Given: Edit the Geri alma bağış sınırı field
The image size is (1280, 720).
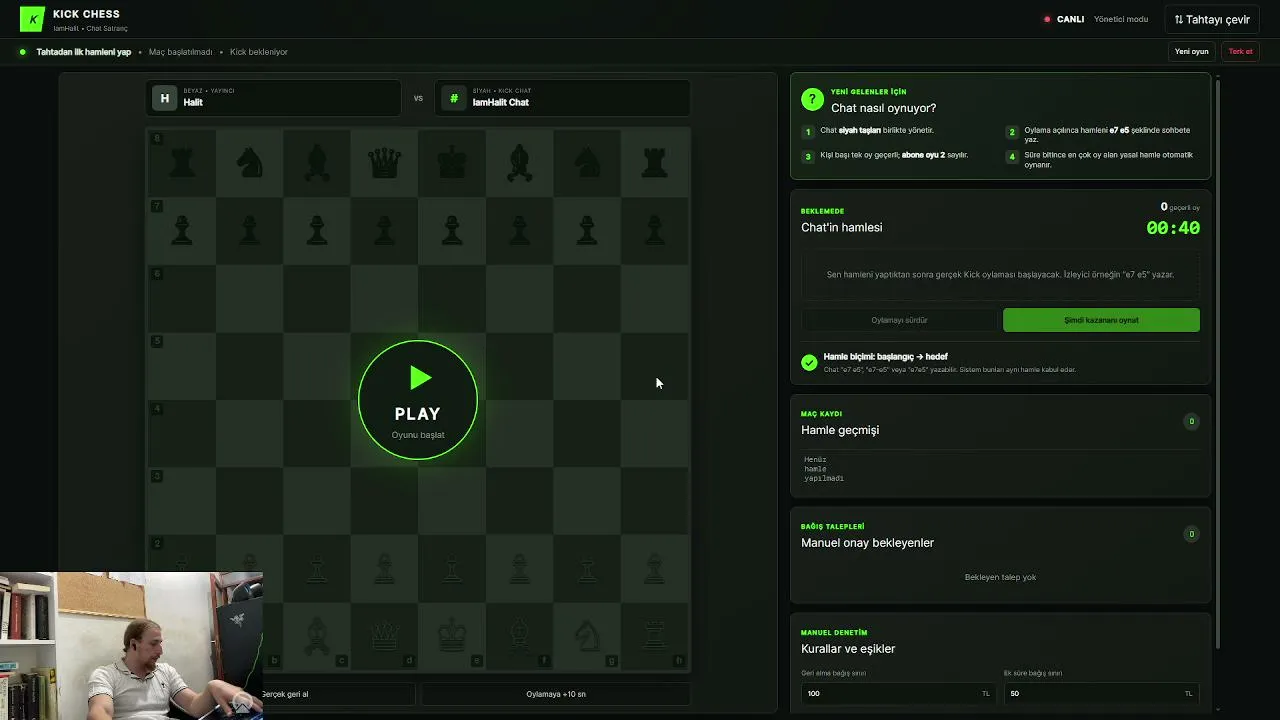Looking at the screenshot, I should point(897,693).
